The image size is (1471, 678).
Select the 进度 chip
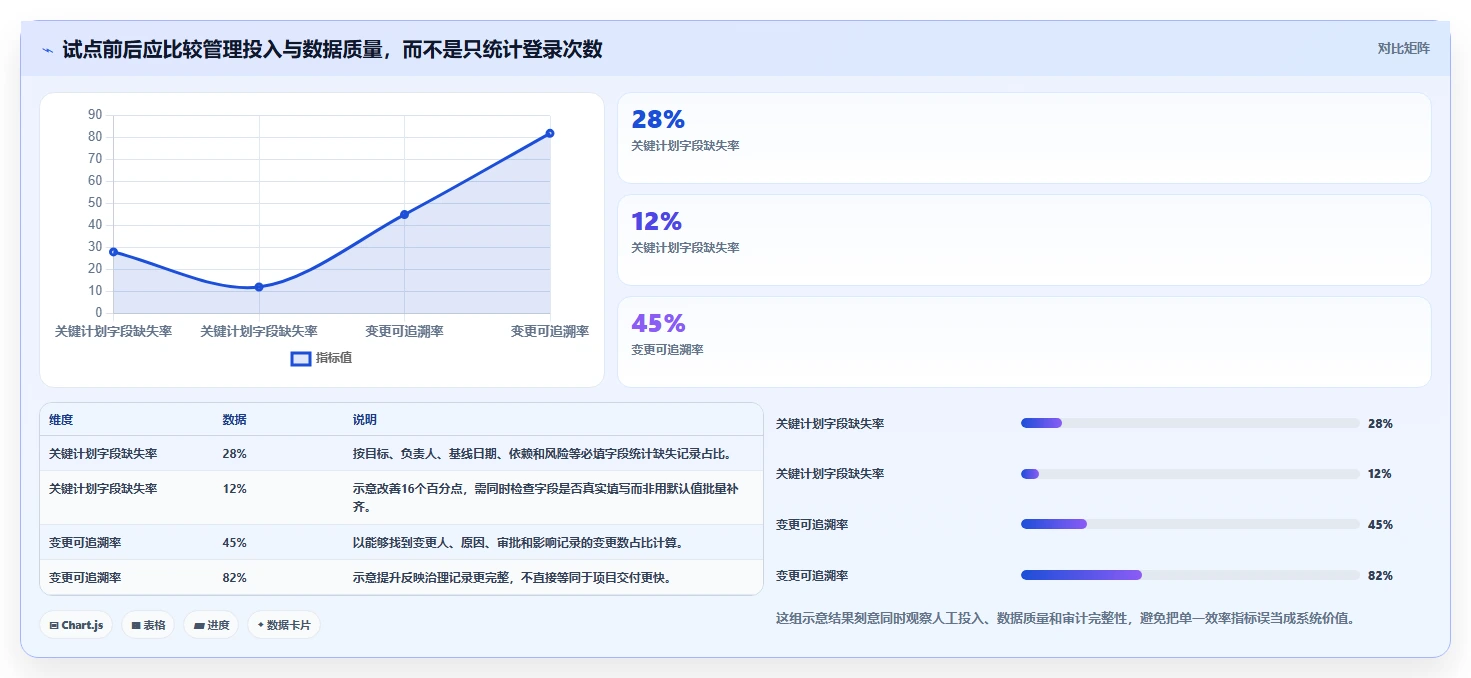click(x=211, y=625)
